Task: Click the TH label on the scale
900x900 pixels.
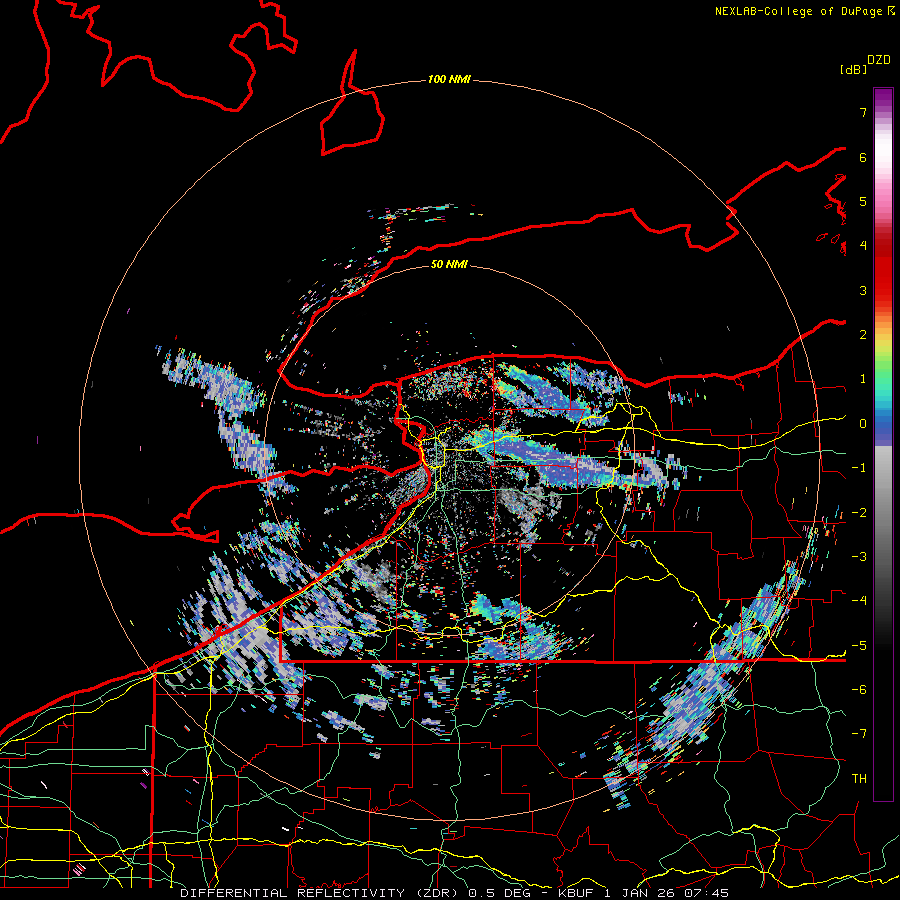Action: coord(859,778)
